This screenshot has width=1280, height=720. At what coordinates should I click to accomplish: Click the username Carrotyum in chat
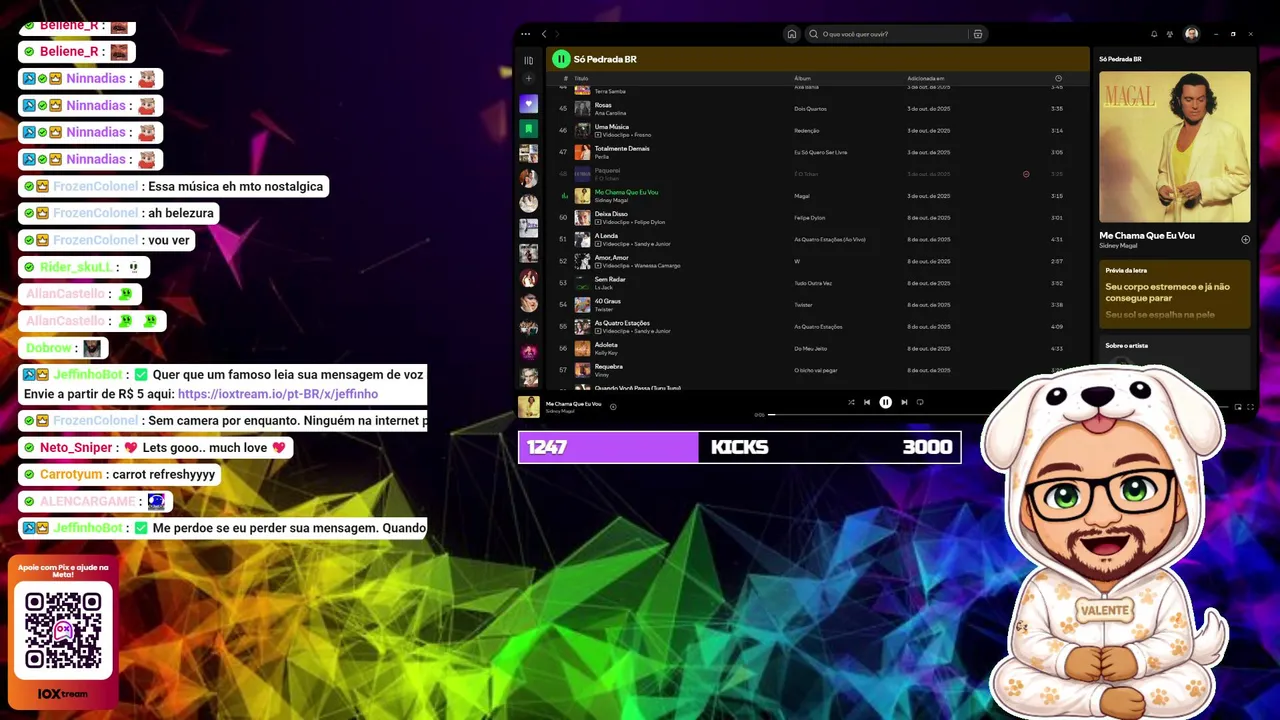(71, 474)
